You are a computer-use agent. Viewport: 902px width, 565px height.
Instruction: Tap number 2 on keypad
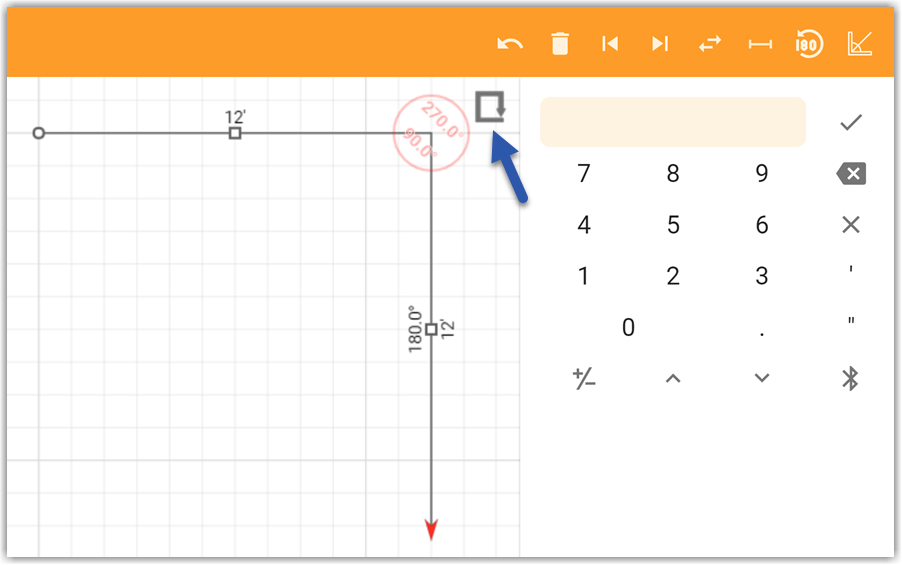click(x=673, y=276)
